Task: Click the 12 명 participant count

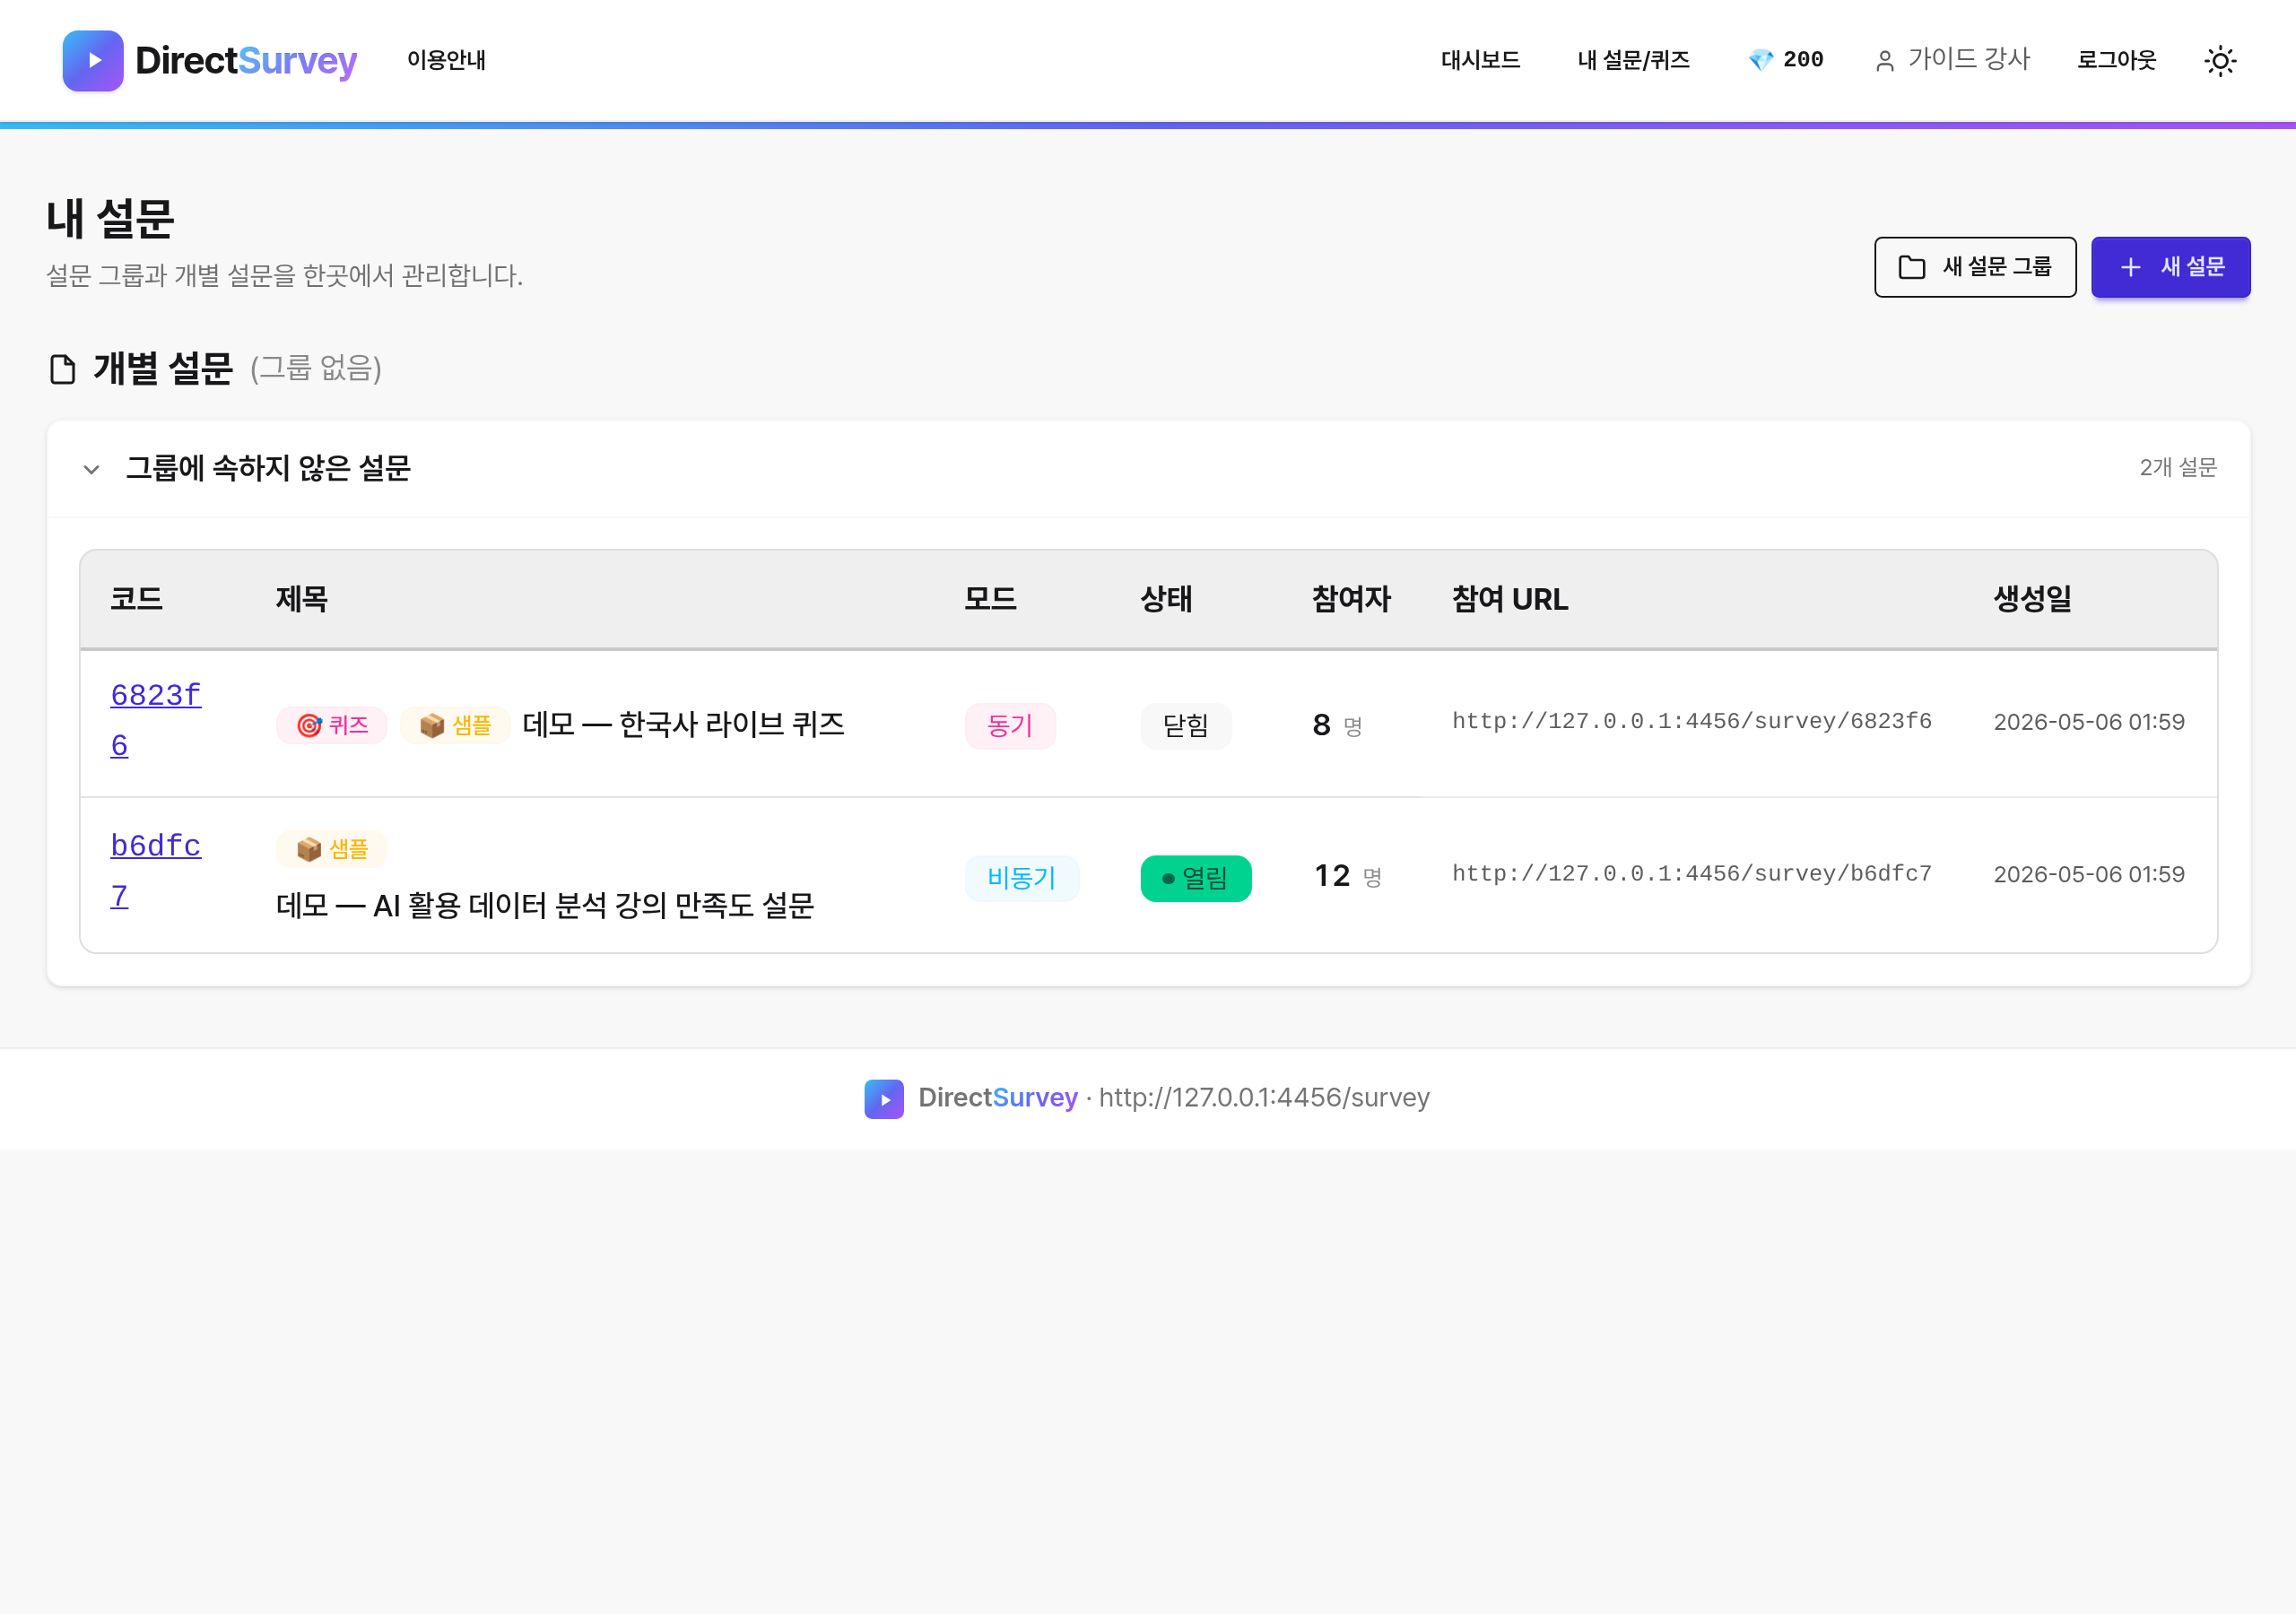Action: [x=1348, y=876]
